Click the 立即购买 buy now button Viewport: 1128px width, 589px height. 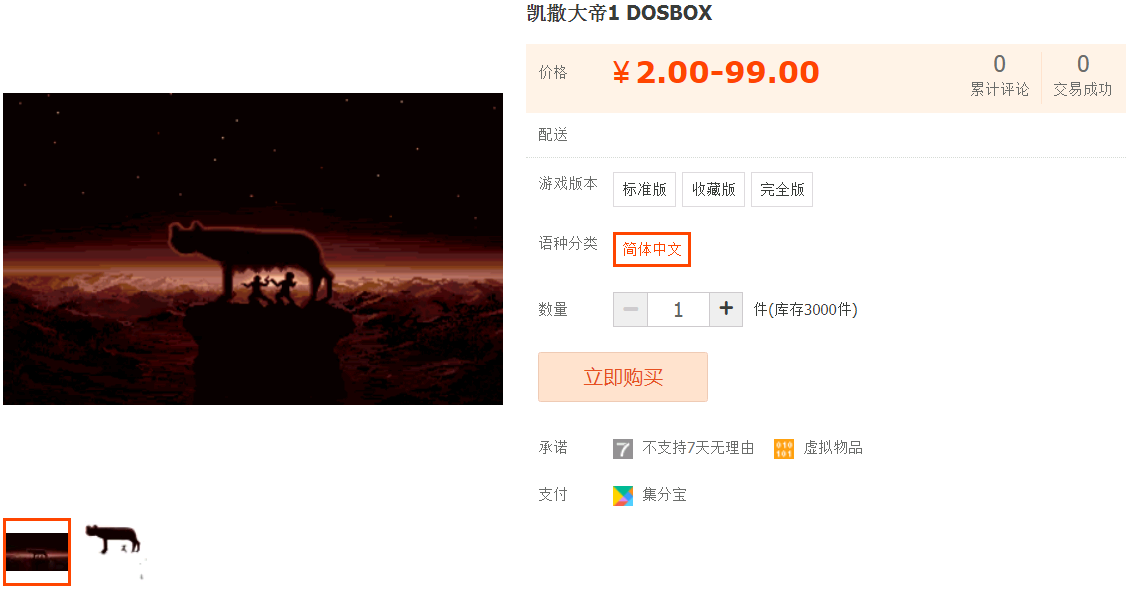pos(623,377)
